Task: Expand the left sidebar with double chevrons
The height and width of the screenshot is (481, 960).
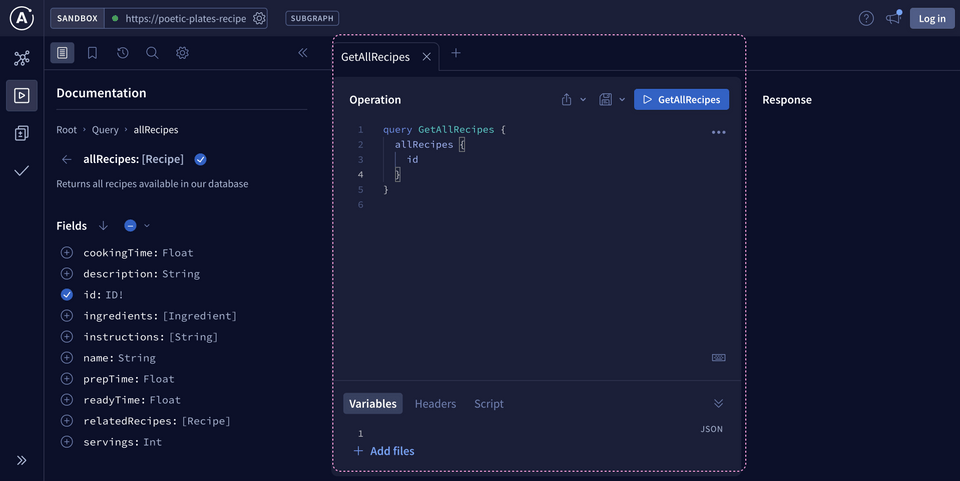Action: tap(22, 460)
